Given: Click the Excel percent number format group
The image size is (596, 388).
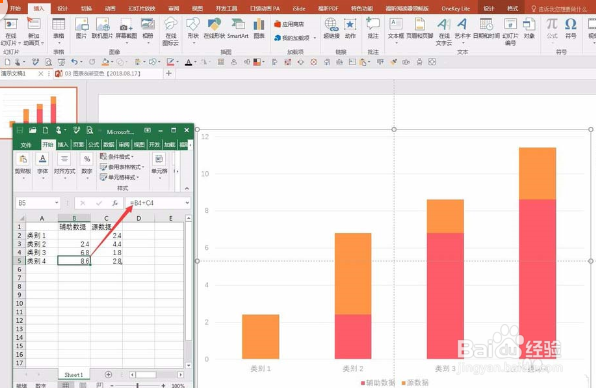Looking at the screenshot, I should (x=87, y=165).
